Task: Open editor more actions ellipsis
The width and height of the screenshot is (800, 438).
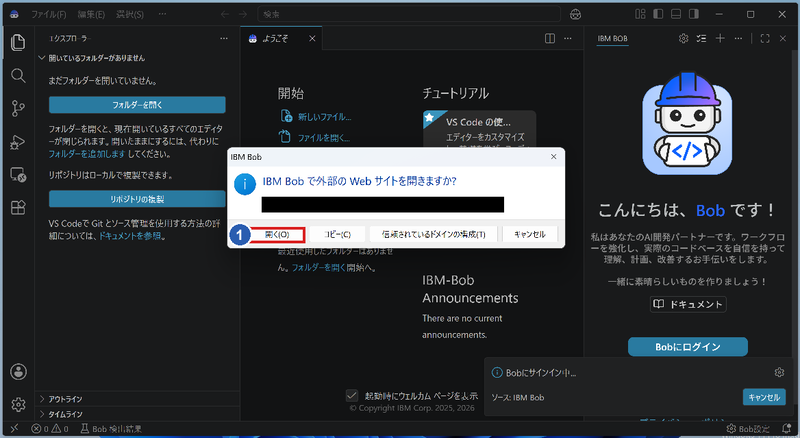Action: pos(568,38)
